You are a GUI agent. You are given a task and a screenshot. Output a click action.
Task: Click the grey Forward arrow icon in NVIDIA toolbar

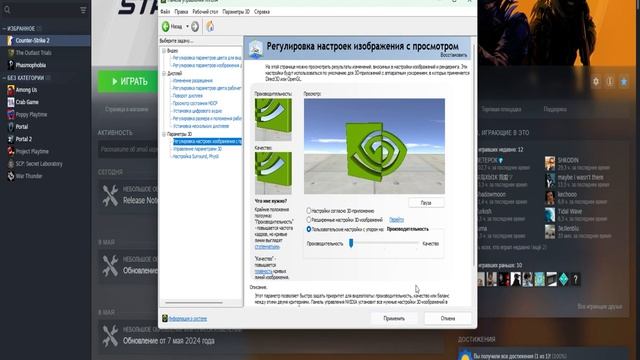click(195, 27)
